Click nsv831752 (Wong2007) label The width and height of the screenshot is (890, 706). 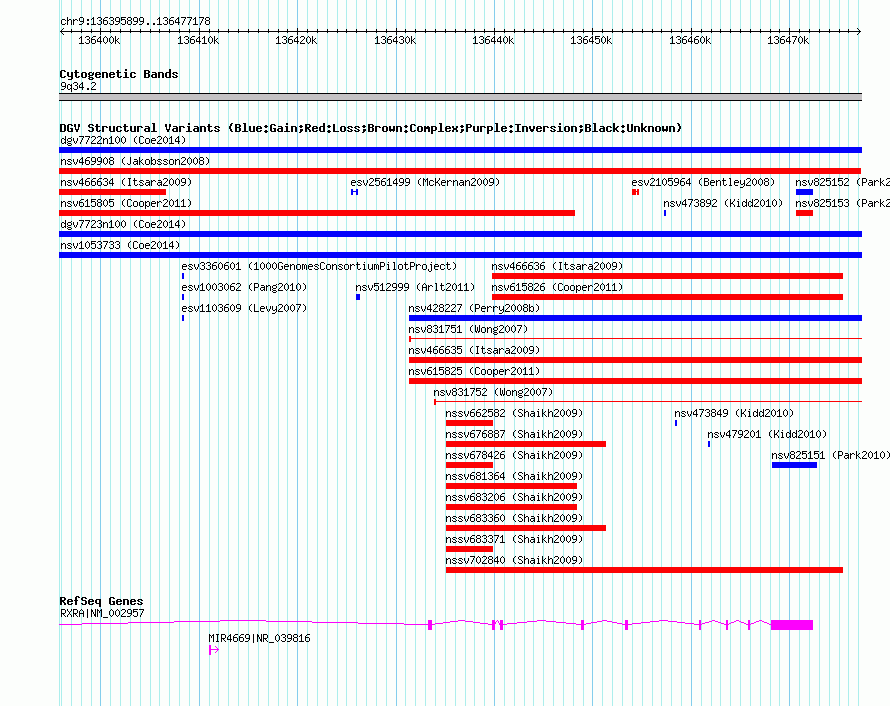tap(493, 392)
